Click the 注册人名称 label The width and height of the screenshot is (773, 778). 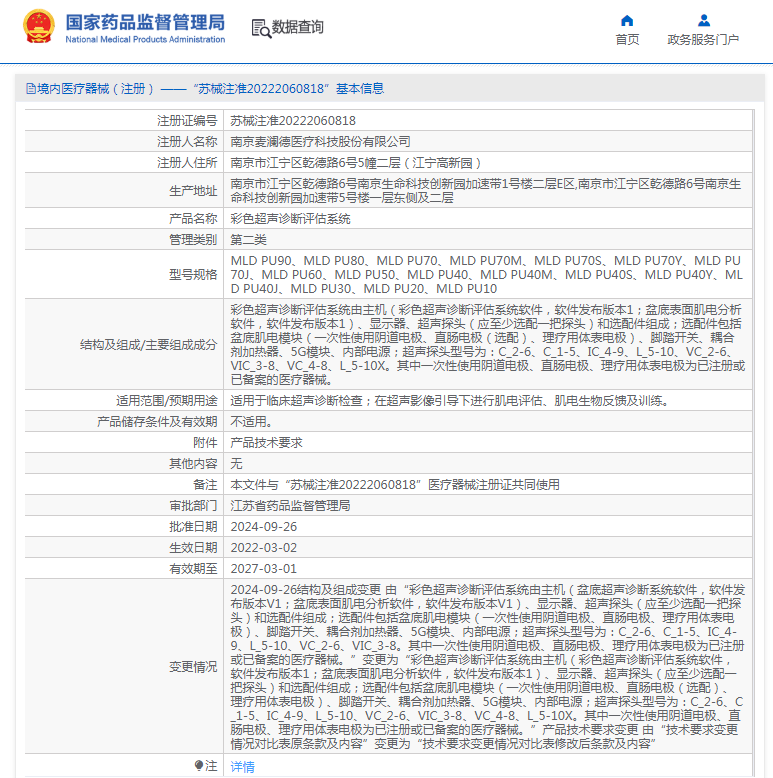[187, 142]
